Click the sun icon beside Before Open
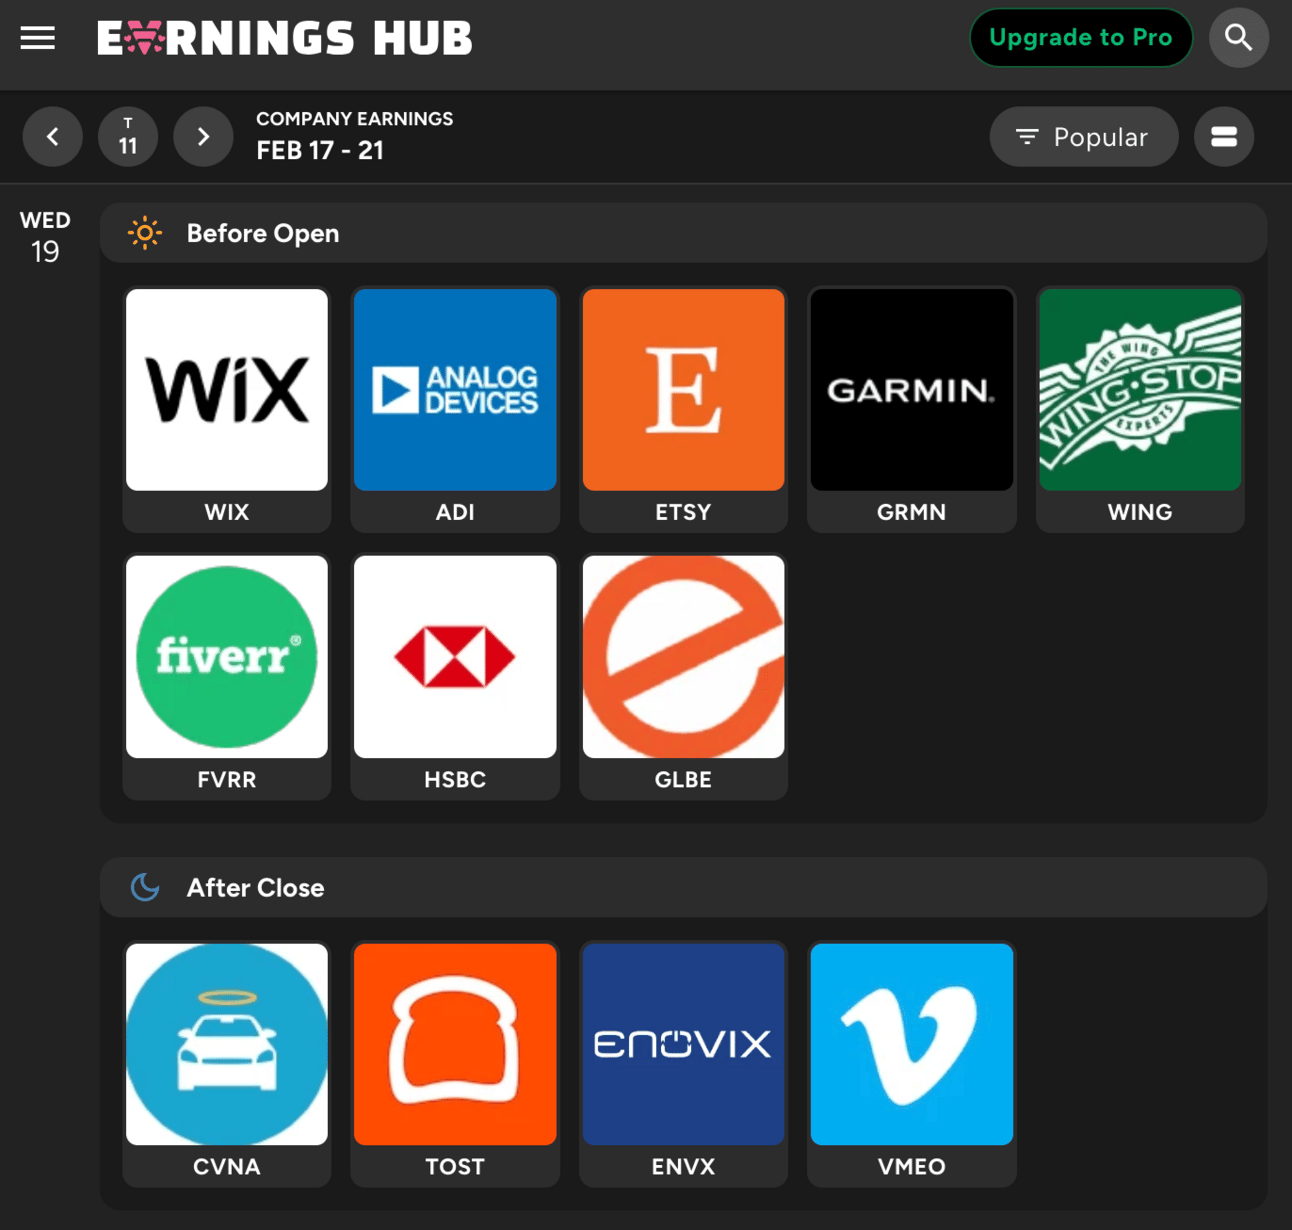The width and height of the screenshot is (1292, 1230). click(145, 233)
